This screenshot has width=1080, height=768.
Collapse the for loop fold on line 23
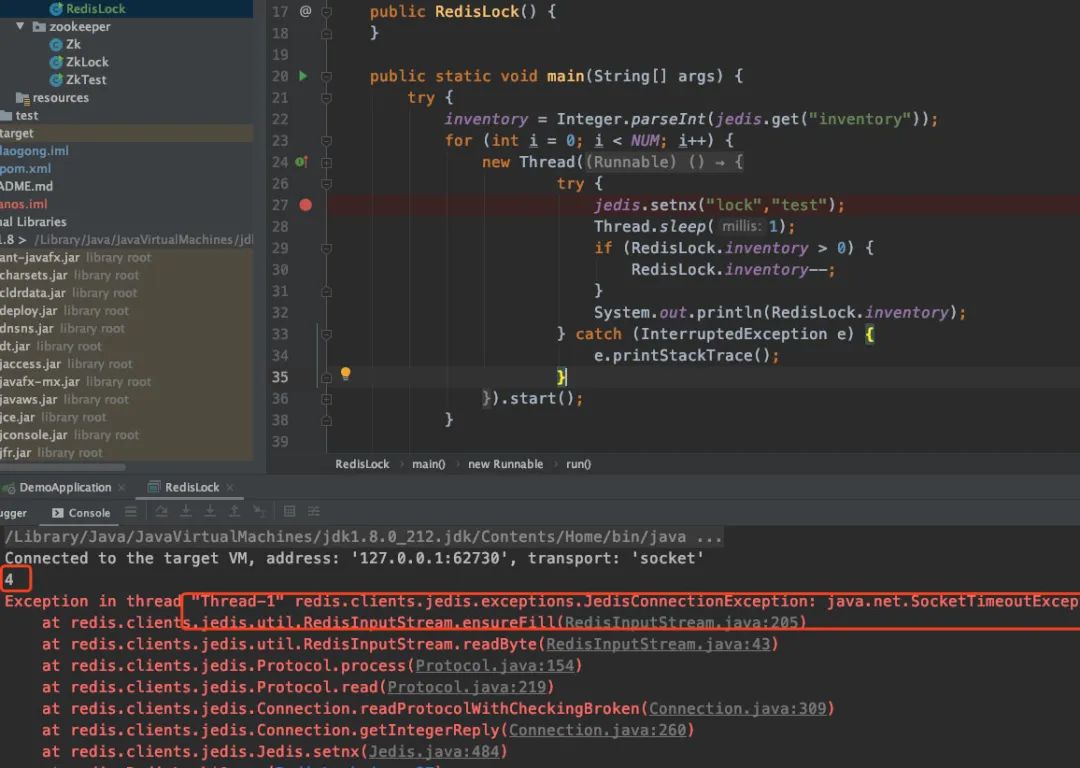(326, 141)
